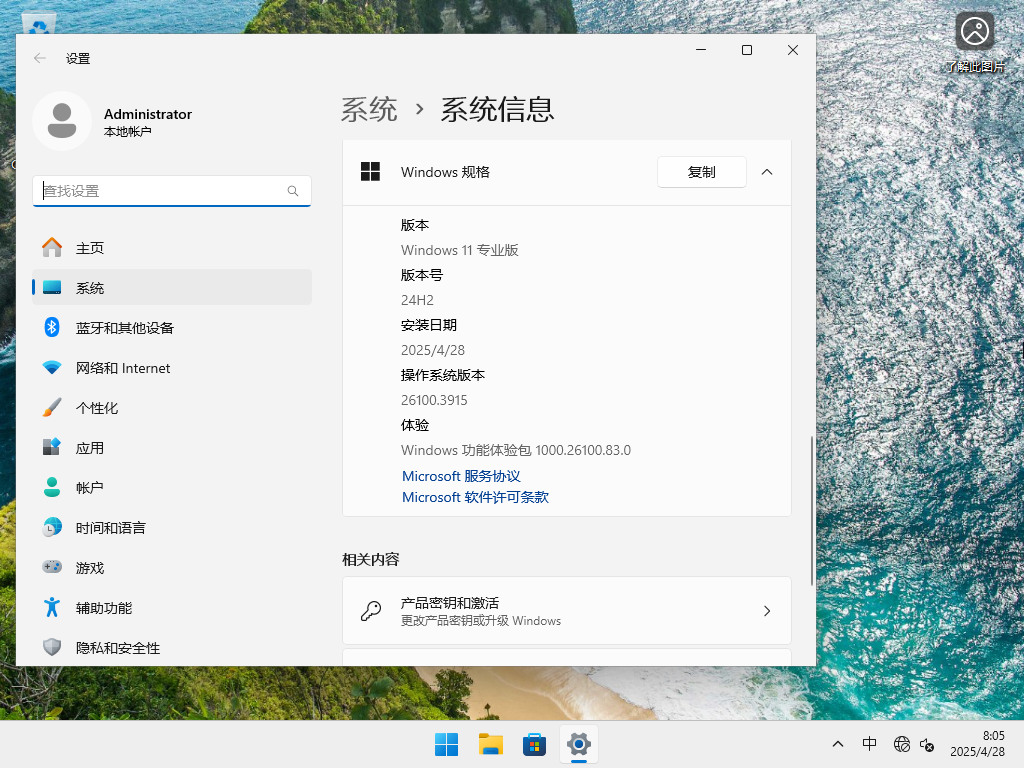The height and width of the screenshot is (768, 1024).
Task: Expand 产品密钥和激活 settings
Action: tap(566, 610)
